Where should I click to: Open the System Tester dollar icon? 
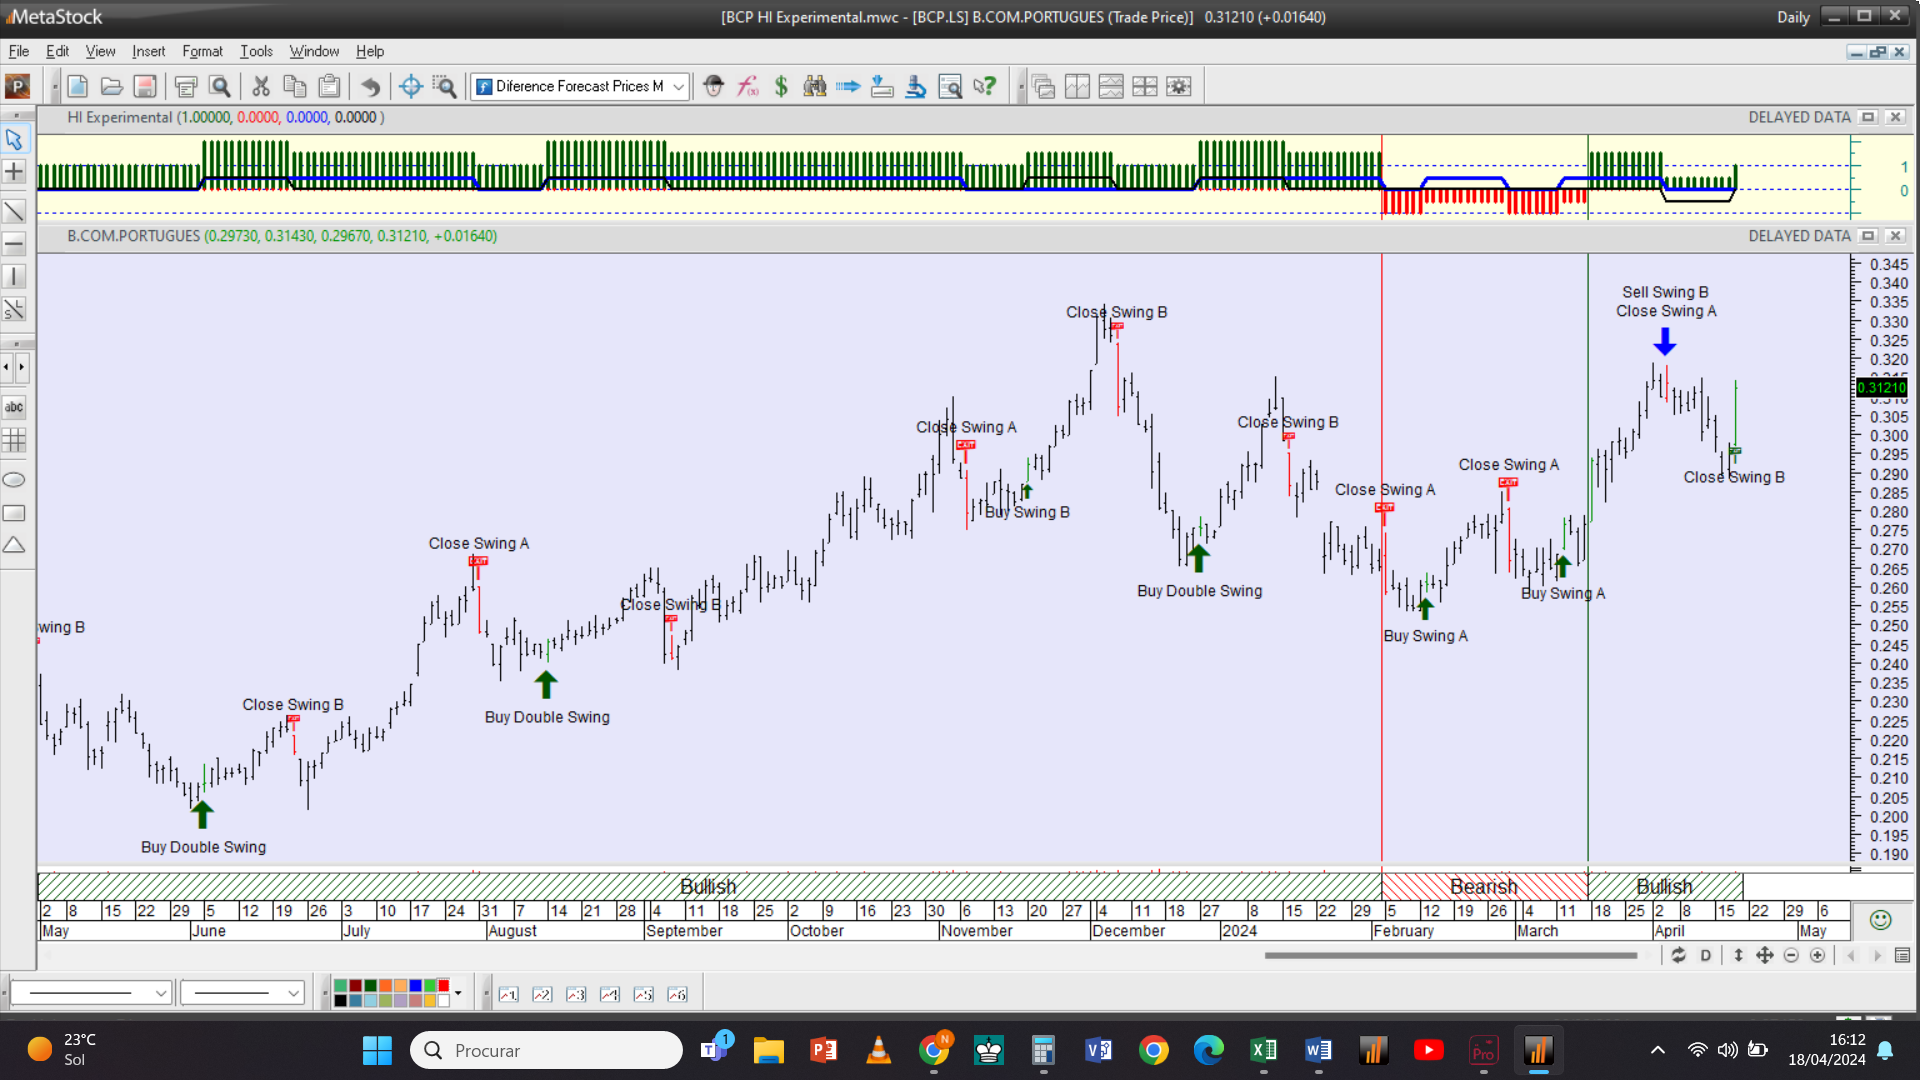pos(781,86)
